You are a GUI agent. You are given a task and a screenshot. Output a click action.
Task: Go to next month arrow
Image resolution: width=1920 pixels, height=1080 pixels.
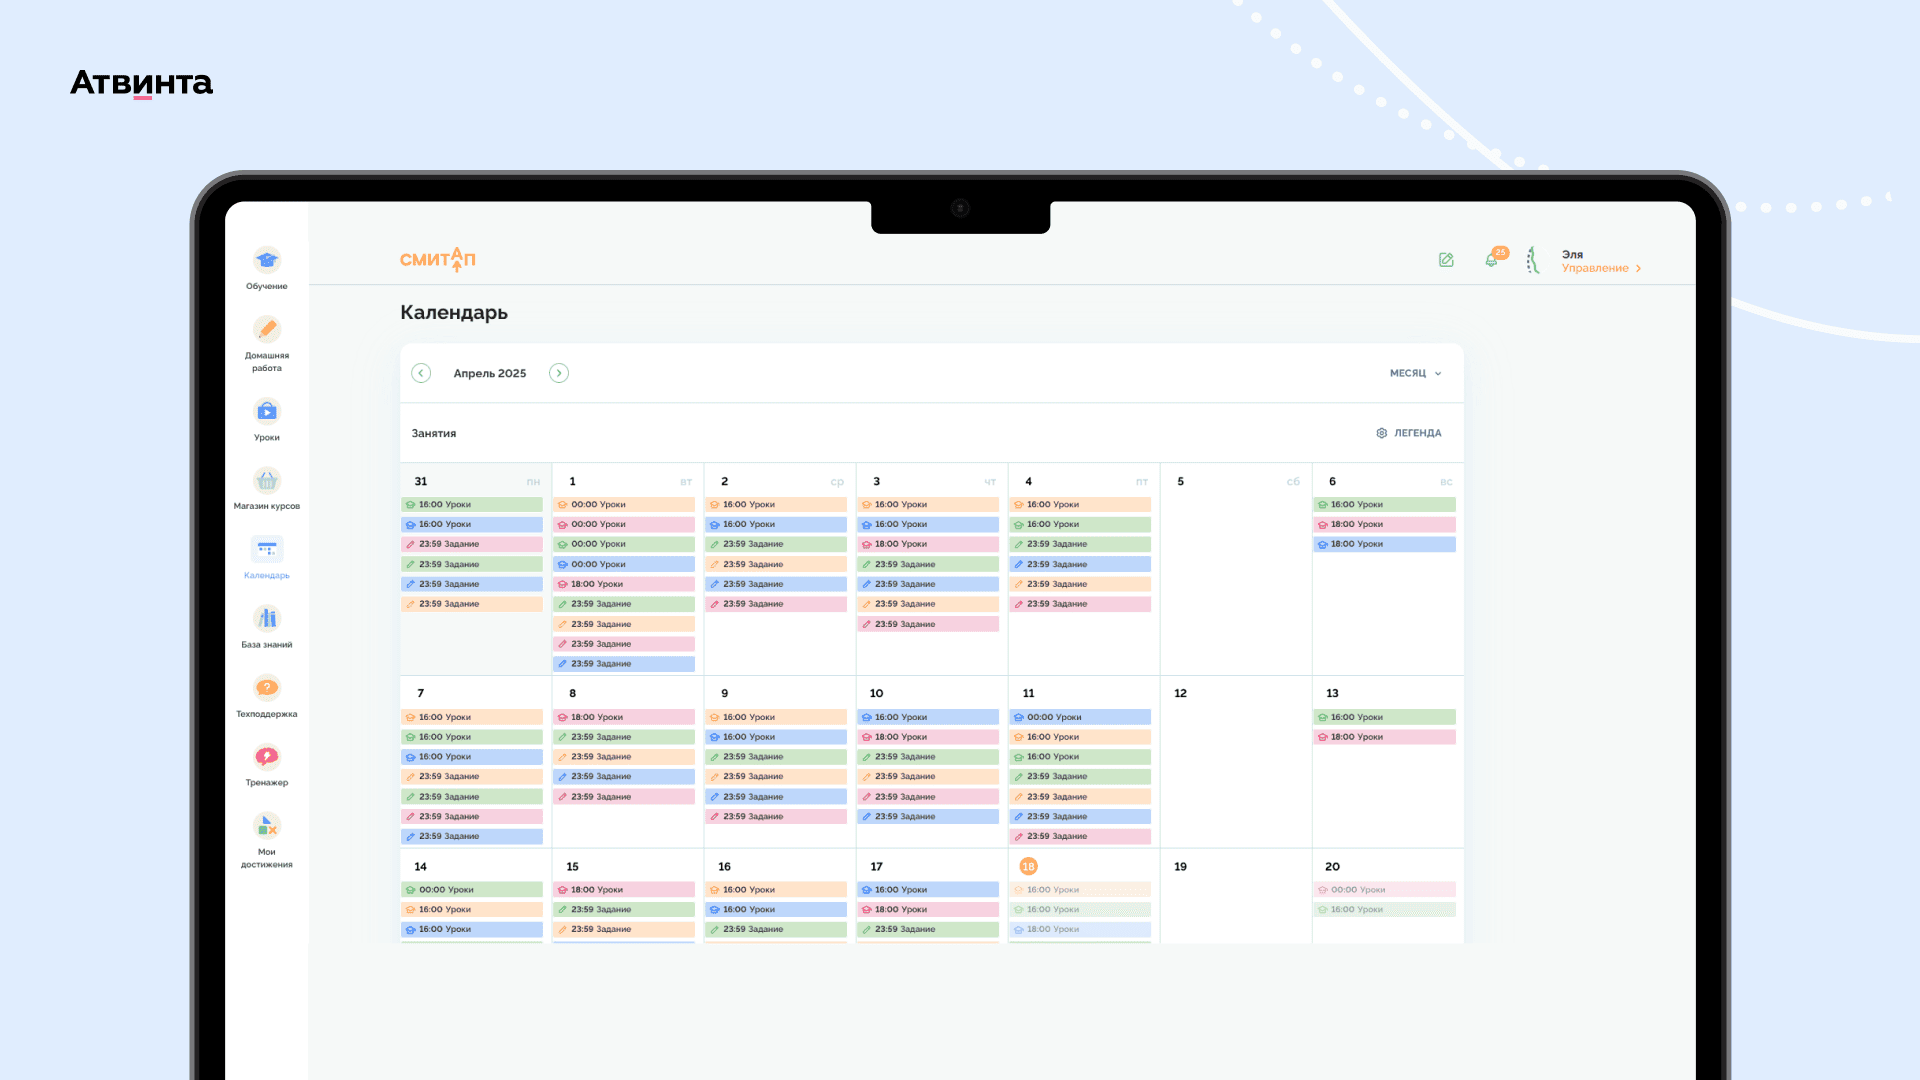coord(559,373)
